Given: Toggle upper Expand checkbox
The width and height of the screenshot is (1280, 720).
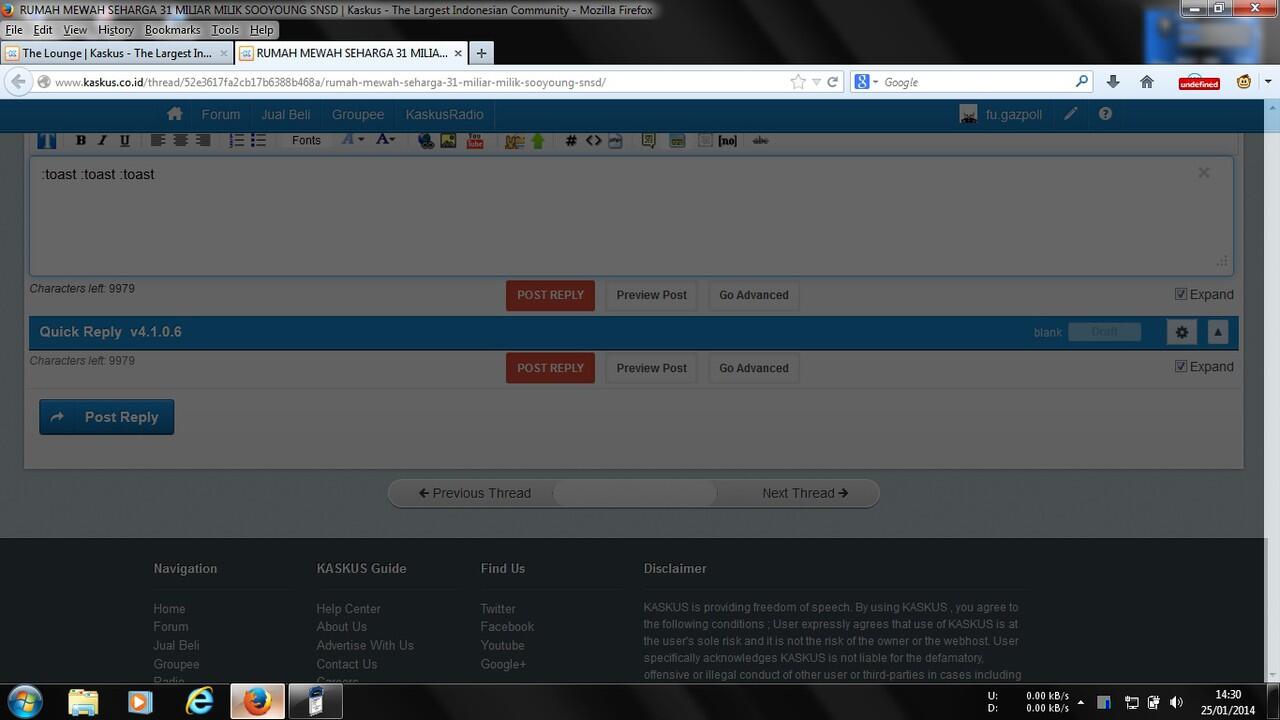Looking at the screenshot, I should click(1181, 294).
